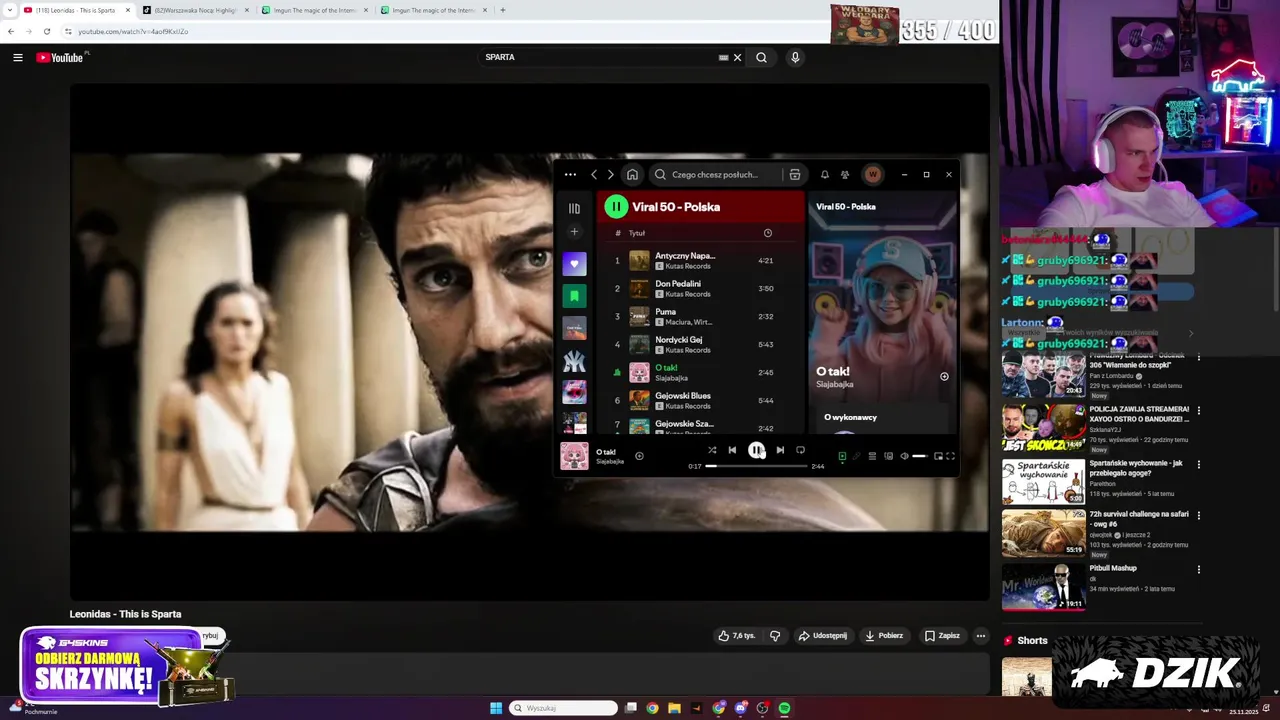
Task: Clear the SPARTA search text
Action: click(738, 57)
